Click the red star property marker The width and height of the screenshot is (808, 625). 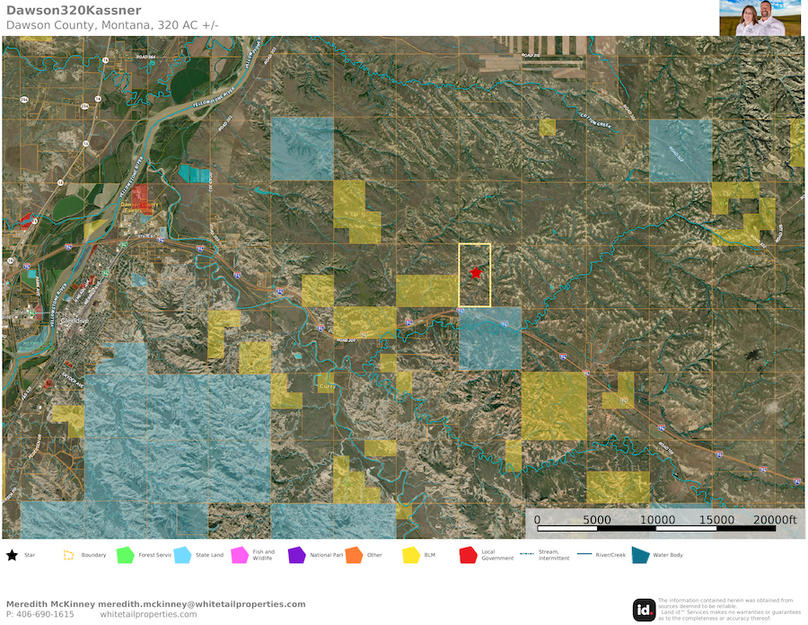(475, 271)
